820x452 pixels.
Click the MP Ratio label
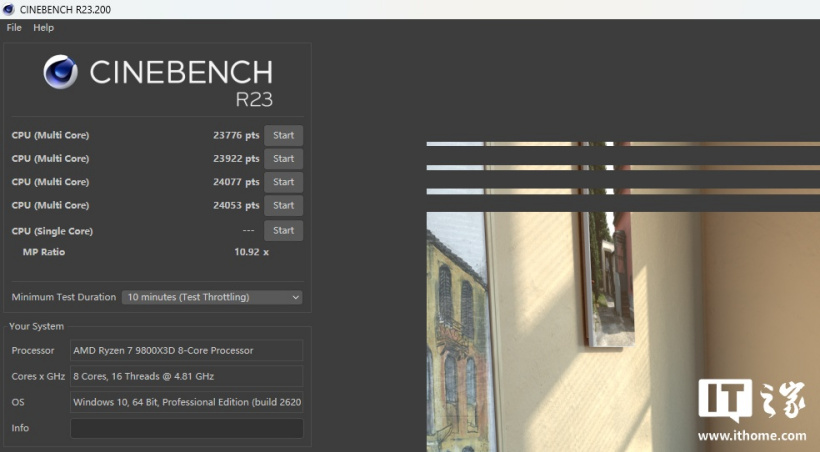tap(44, 252)
